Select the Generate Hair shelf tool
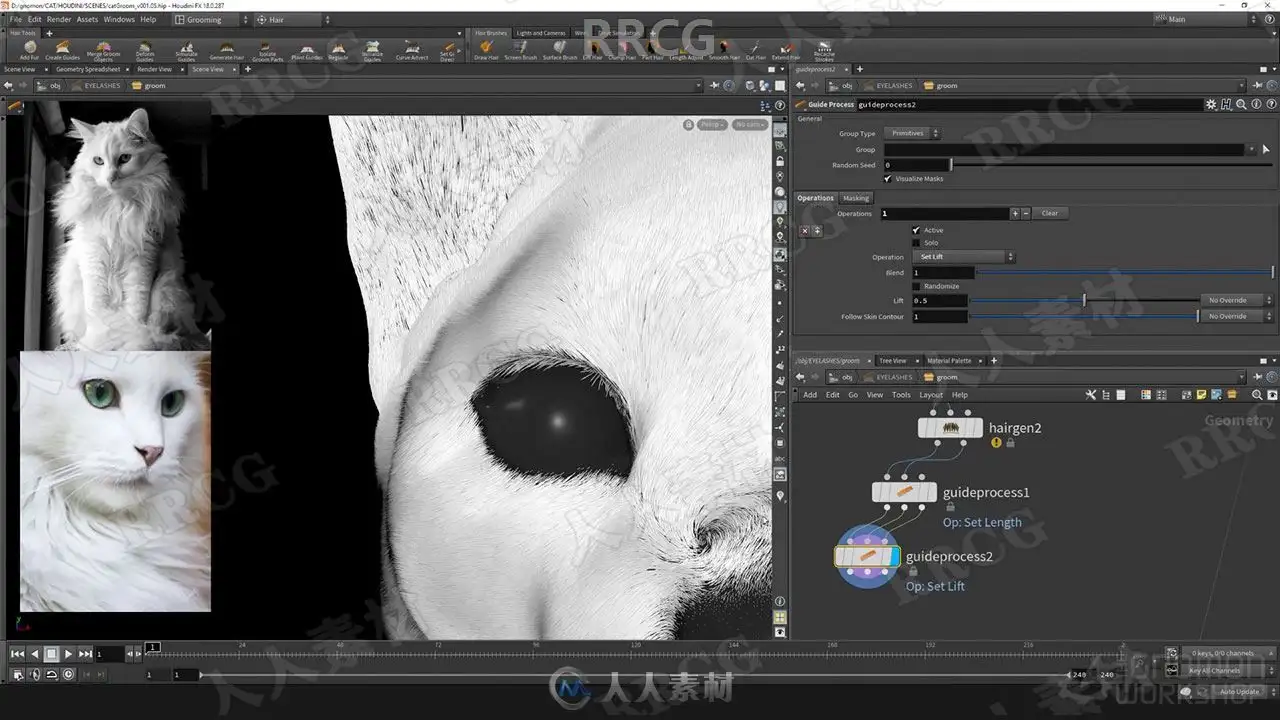Image resolution: width=1280 pixels, height=720 pixels. (227, 50)
